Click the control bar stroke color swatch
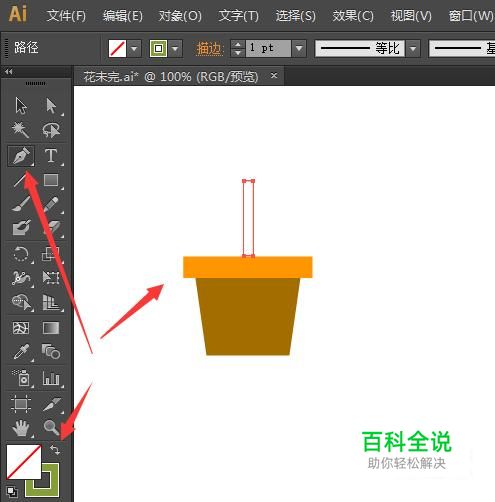 click(158, 49)
